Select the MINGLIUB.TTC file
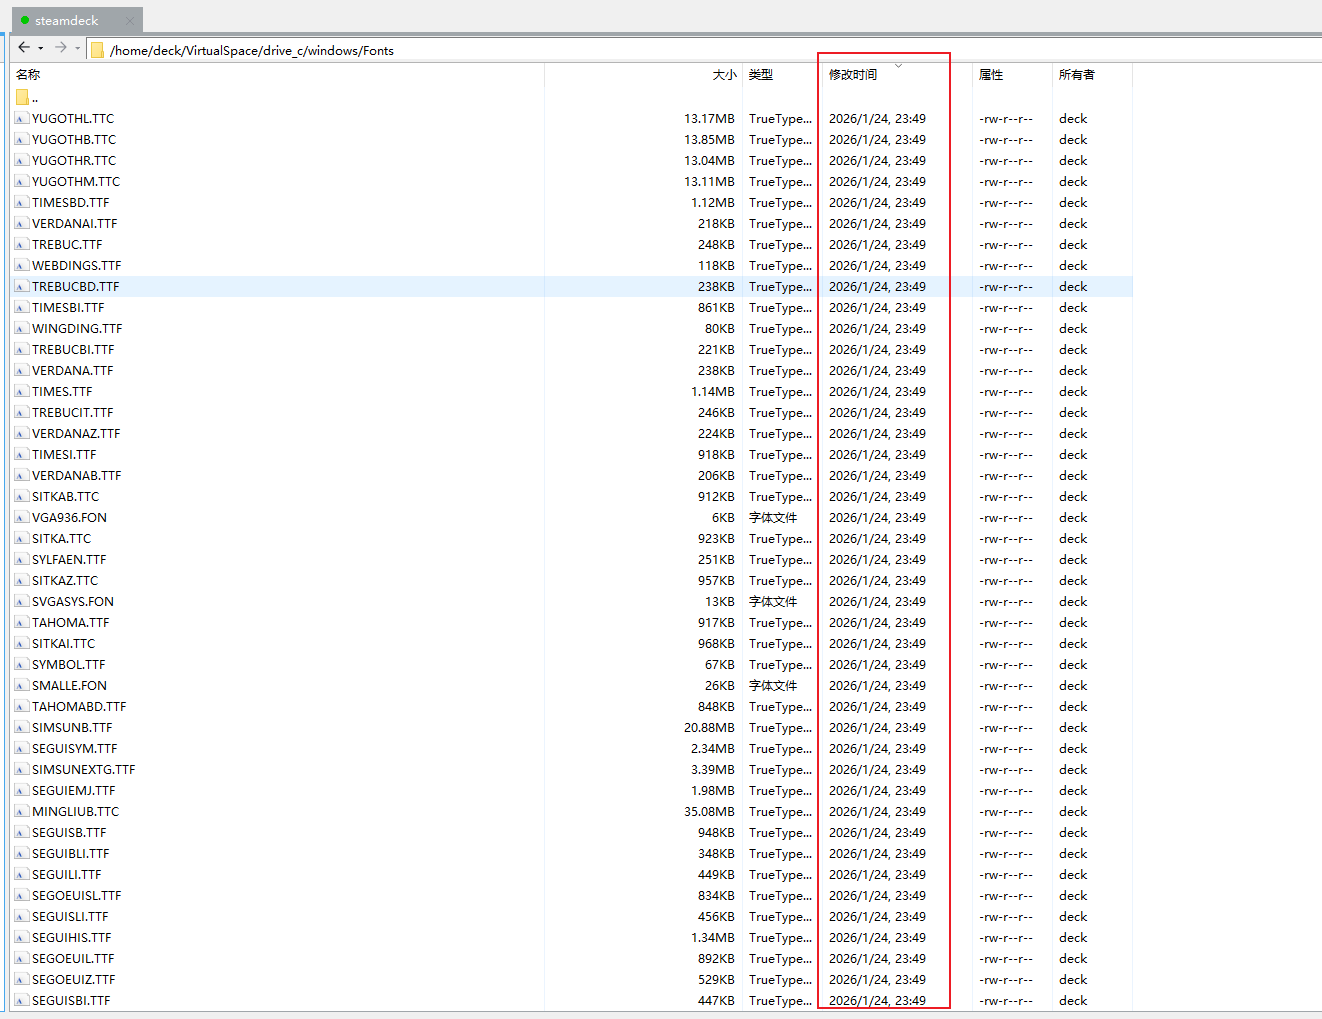 pos(75,811)
